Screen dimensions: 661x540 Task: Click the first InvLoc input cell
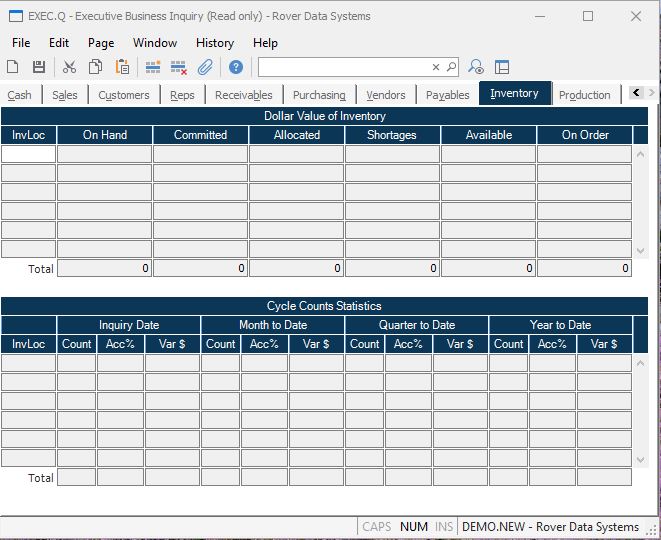[x=28, y=154]
